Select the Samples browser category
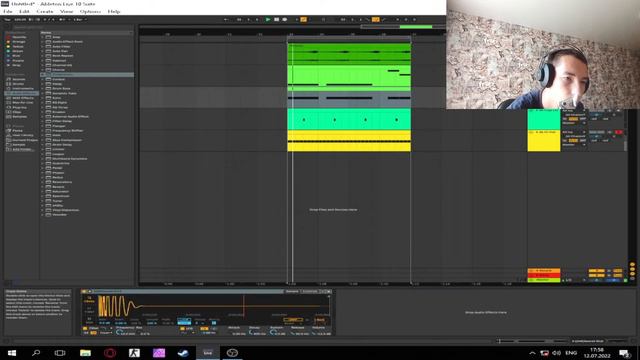 point(19,117)
